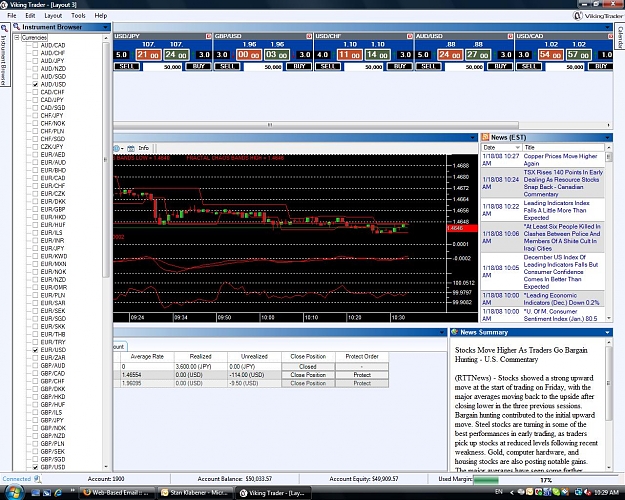Screen dimensions: 625x500
Task: Check the CHF/JPY currency checkbox
Action: click(x=35, y=116)
